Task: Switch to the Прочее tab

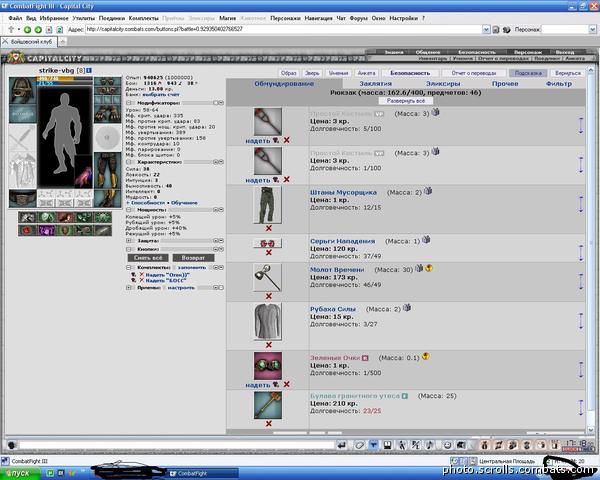Action: tap(505, 83)
